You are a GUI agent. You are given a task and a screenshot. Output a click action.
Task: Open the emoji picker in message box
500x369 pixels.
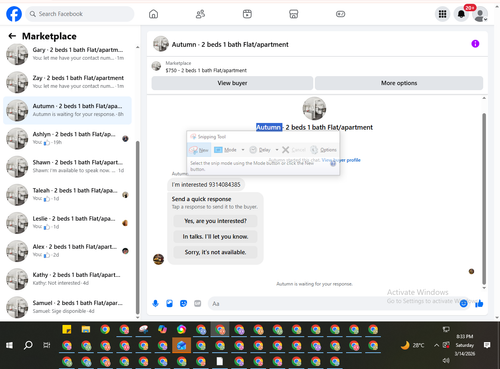(x=463, y=303)
